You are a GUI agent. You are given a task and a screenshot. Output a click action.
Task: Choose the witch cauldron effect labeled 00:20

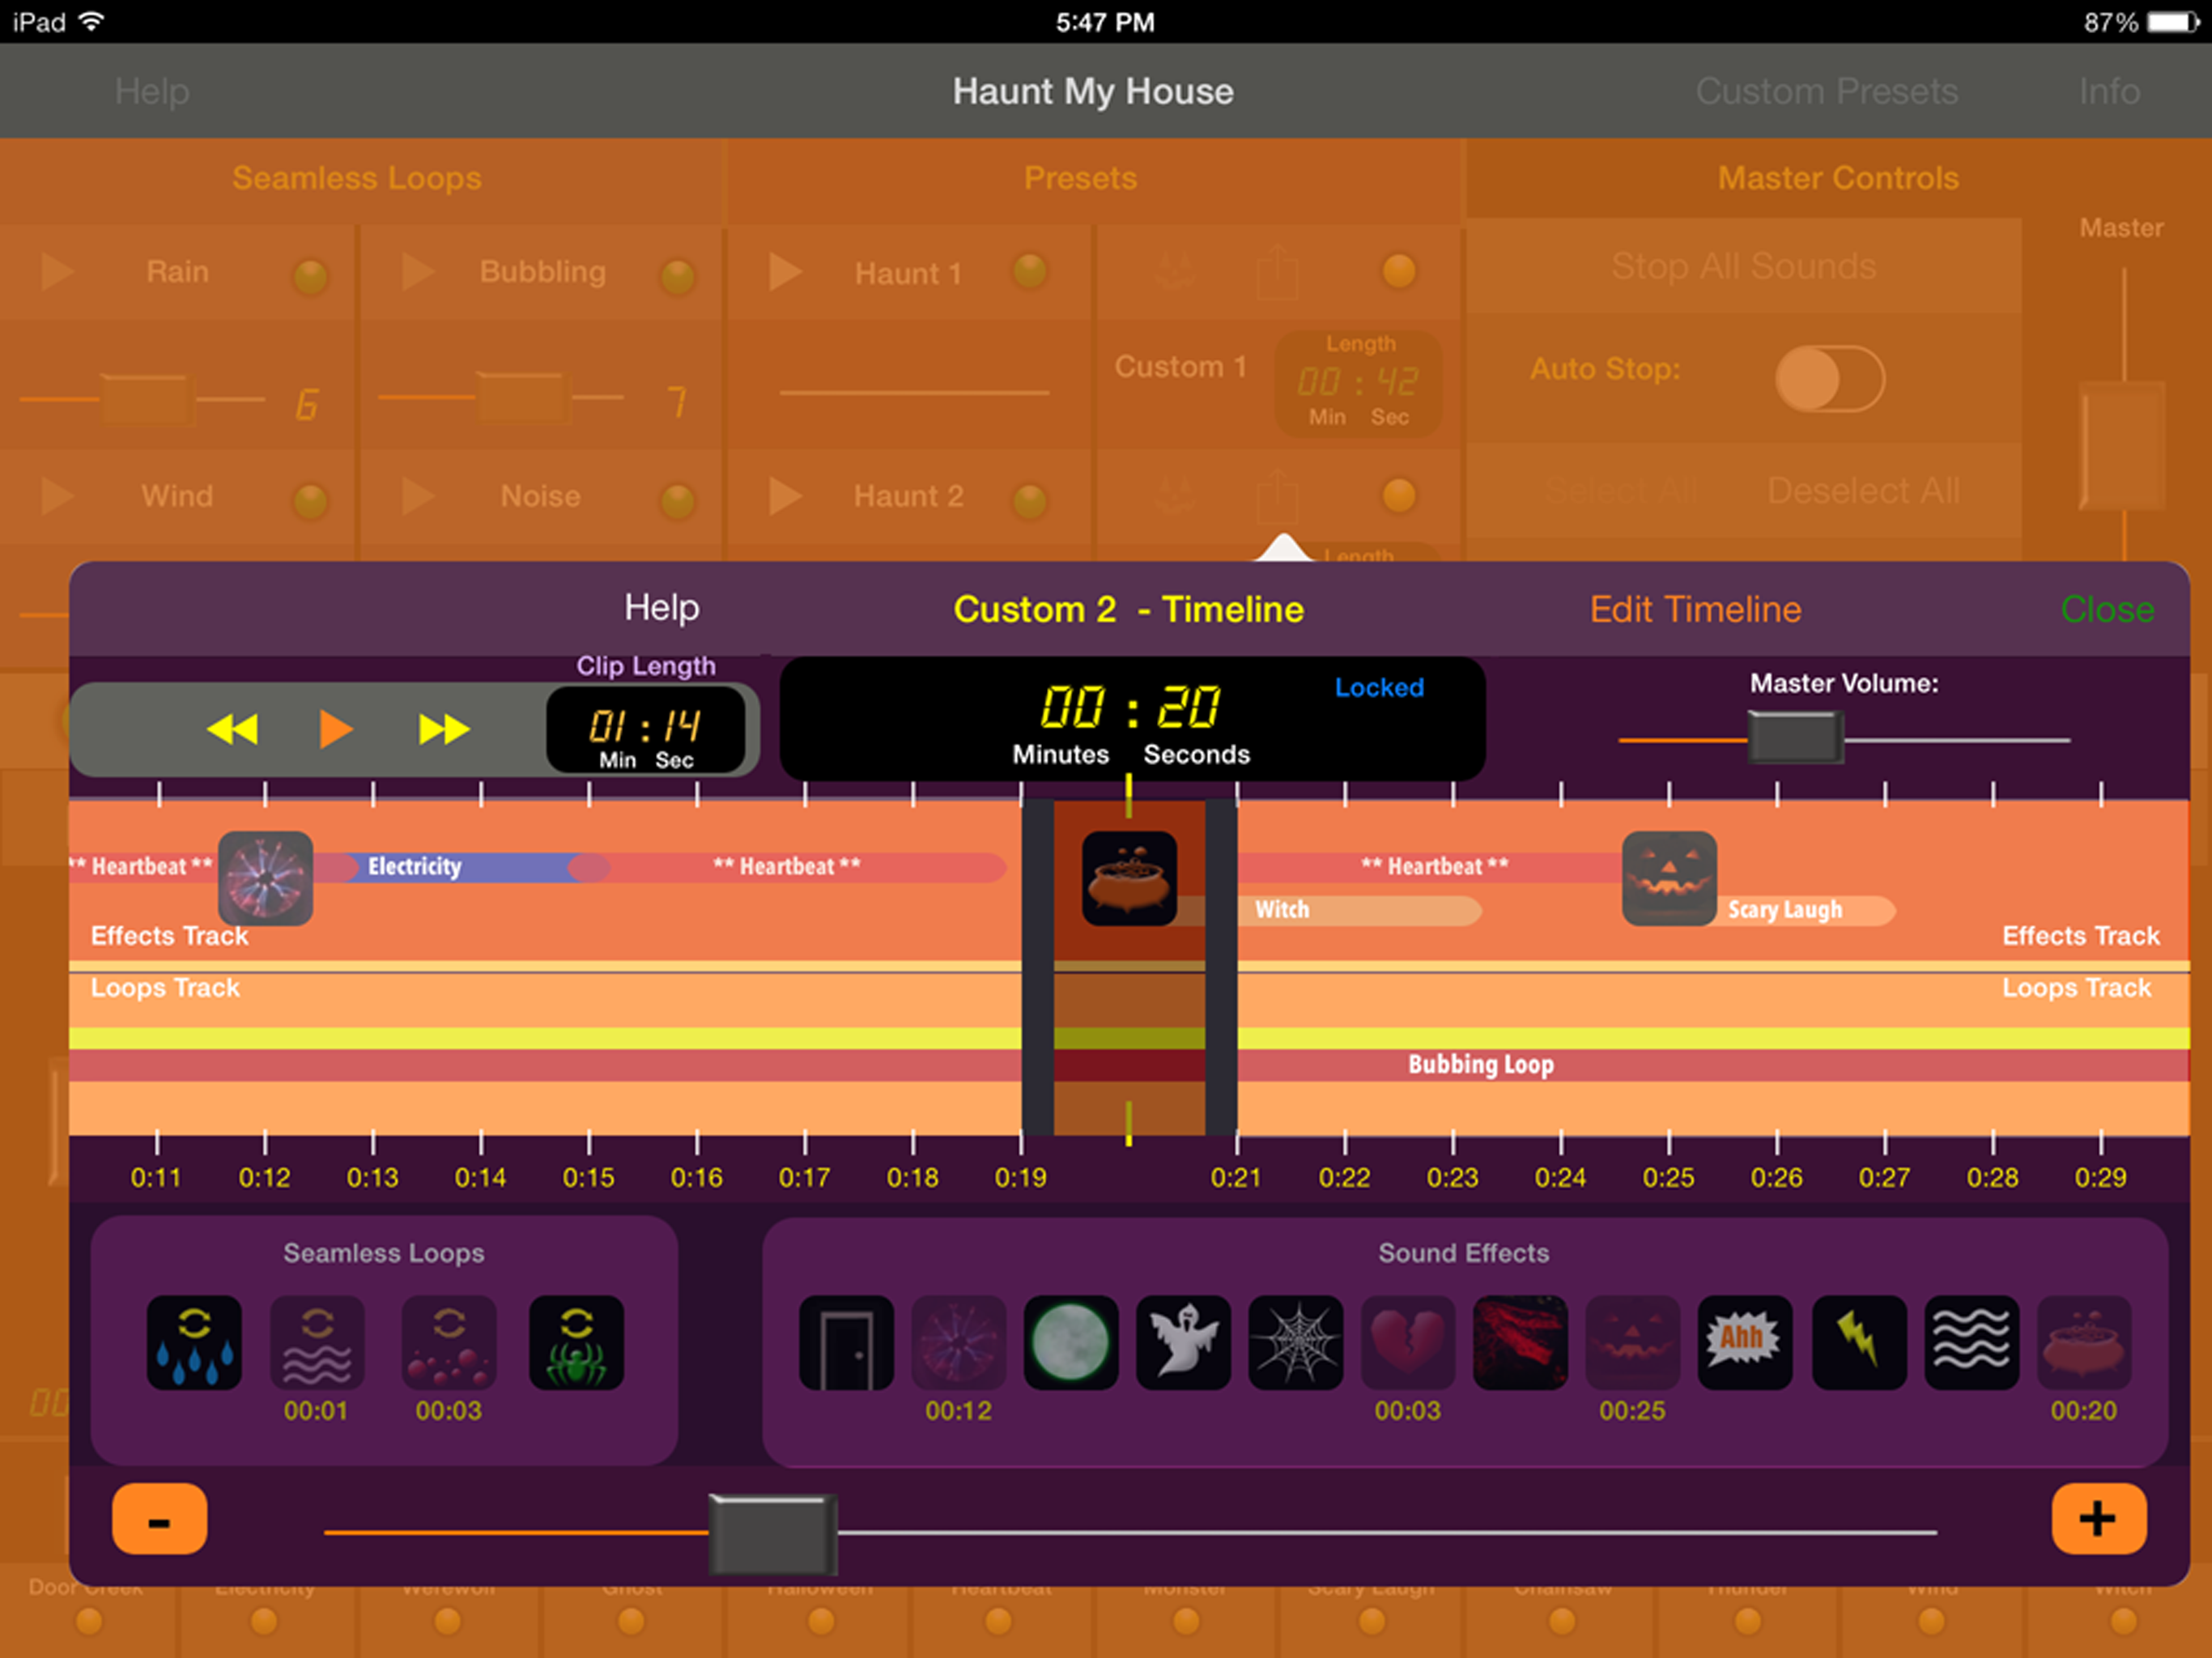(2084, 1342)
